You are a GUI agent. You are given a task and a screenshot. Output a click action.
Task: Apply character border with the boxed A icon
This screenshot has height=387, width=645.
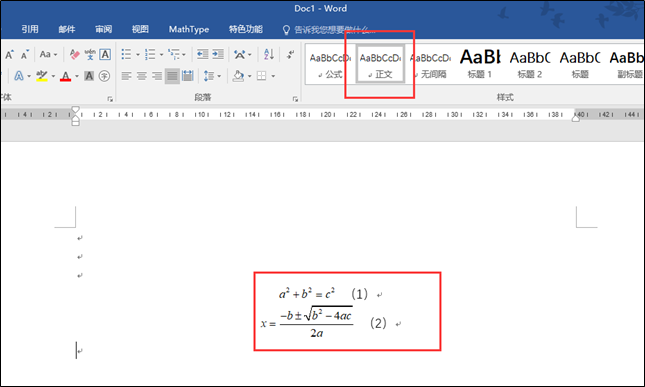pyautogui.click(x=105, y=54)
